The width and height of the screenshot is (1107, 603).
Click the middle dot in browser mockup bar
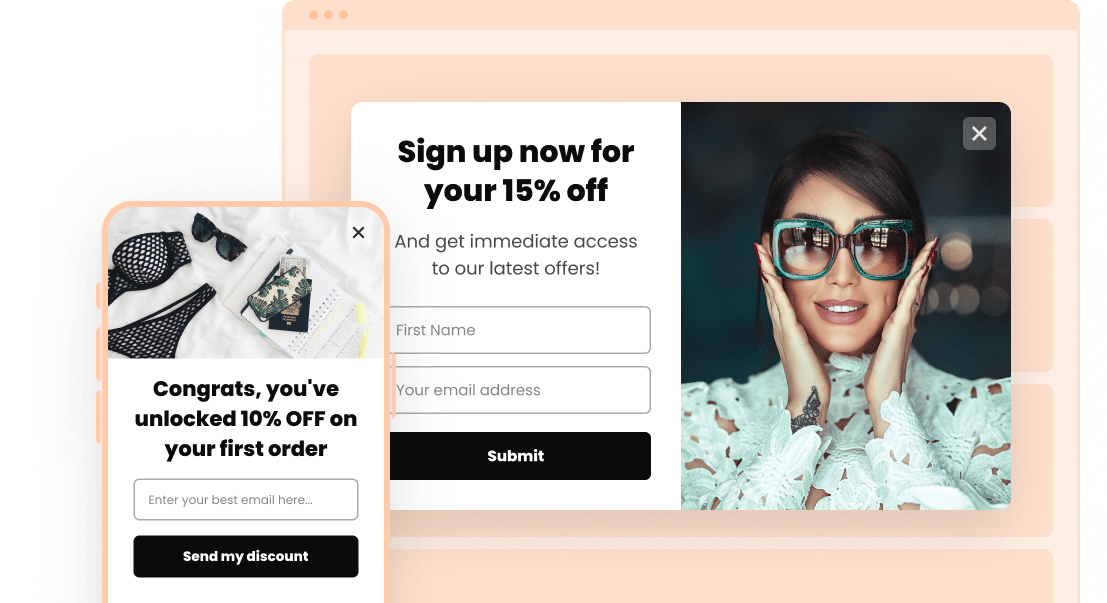point(328,15)
